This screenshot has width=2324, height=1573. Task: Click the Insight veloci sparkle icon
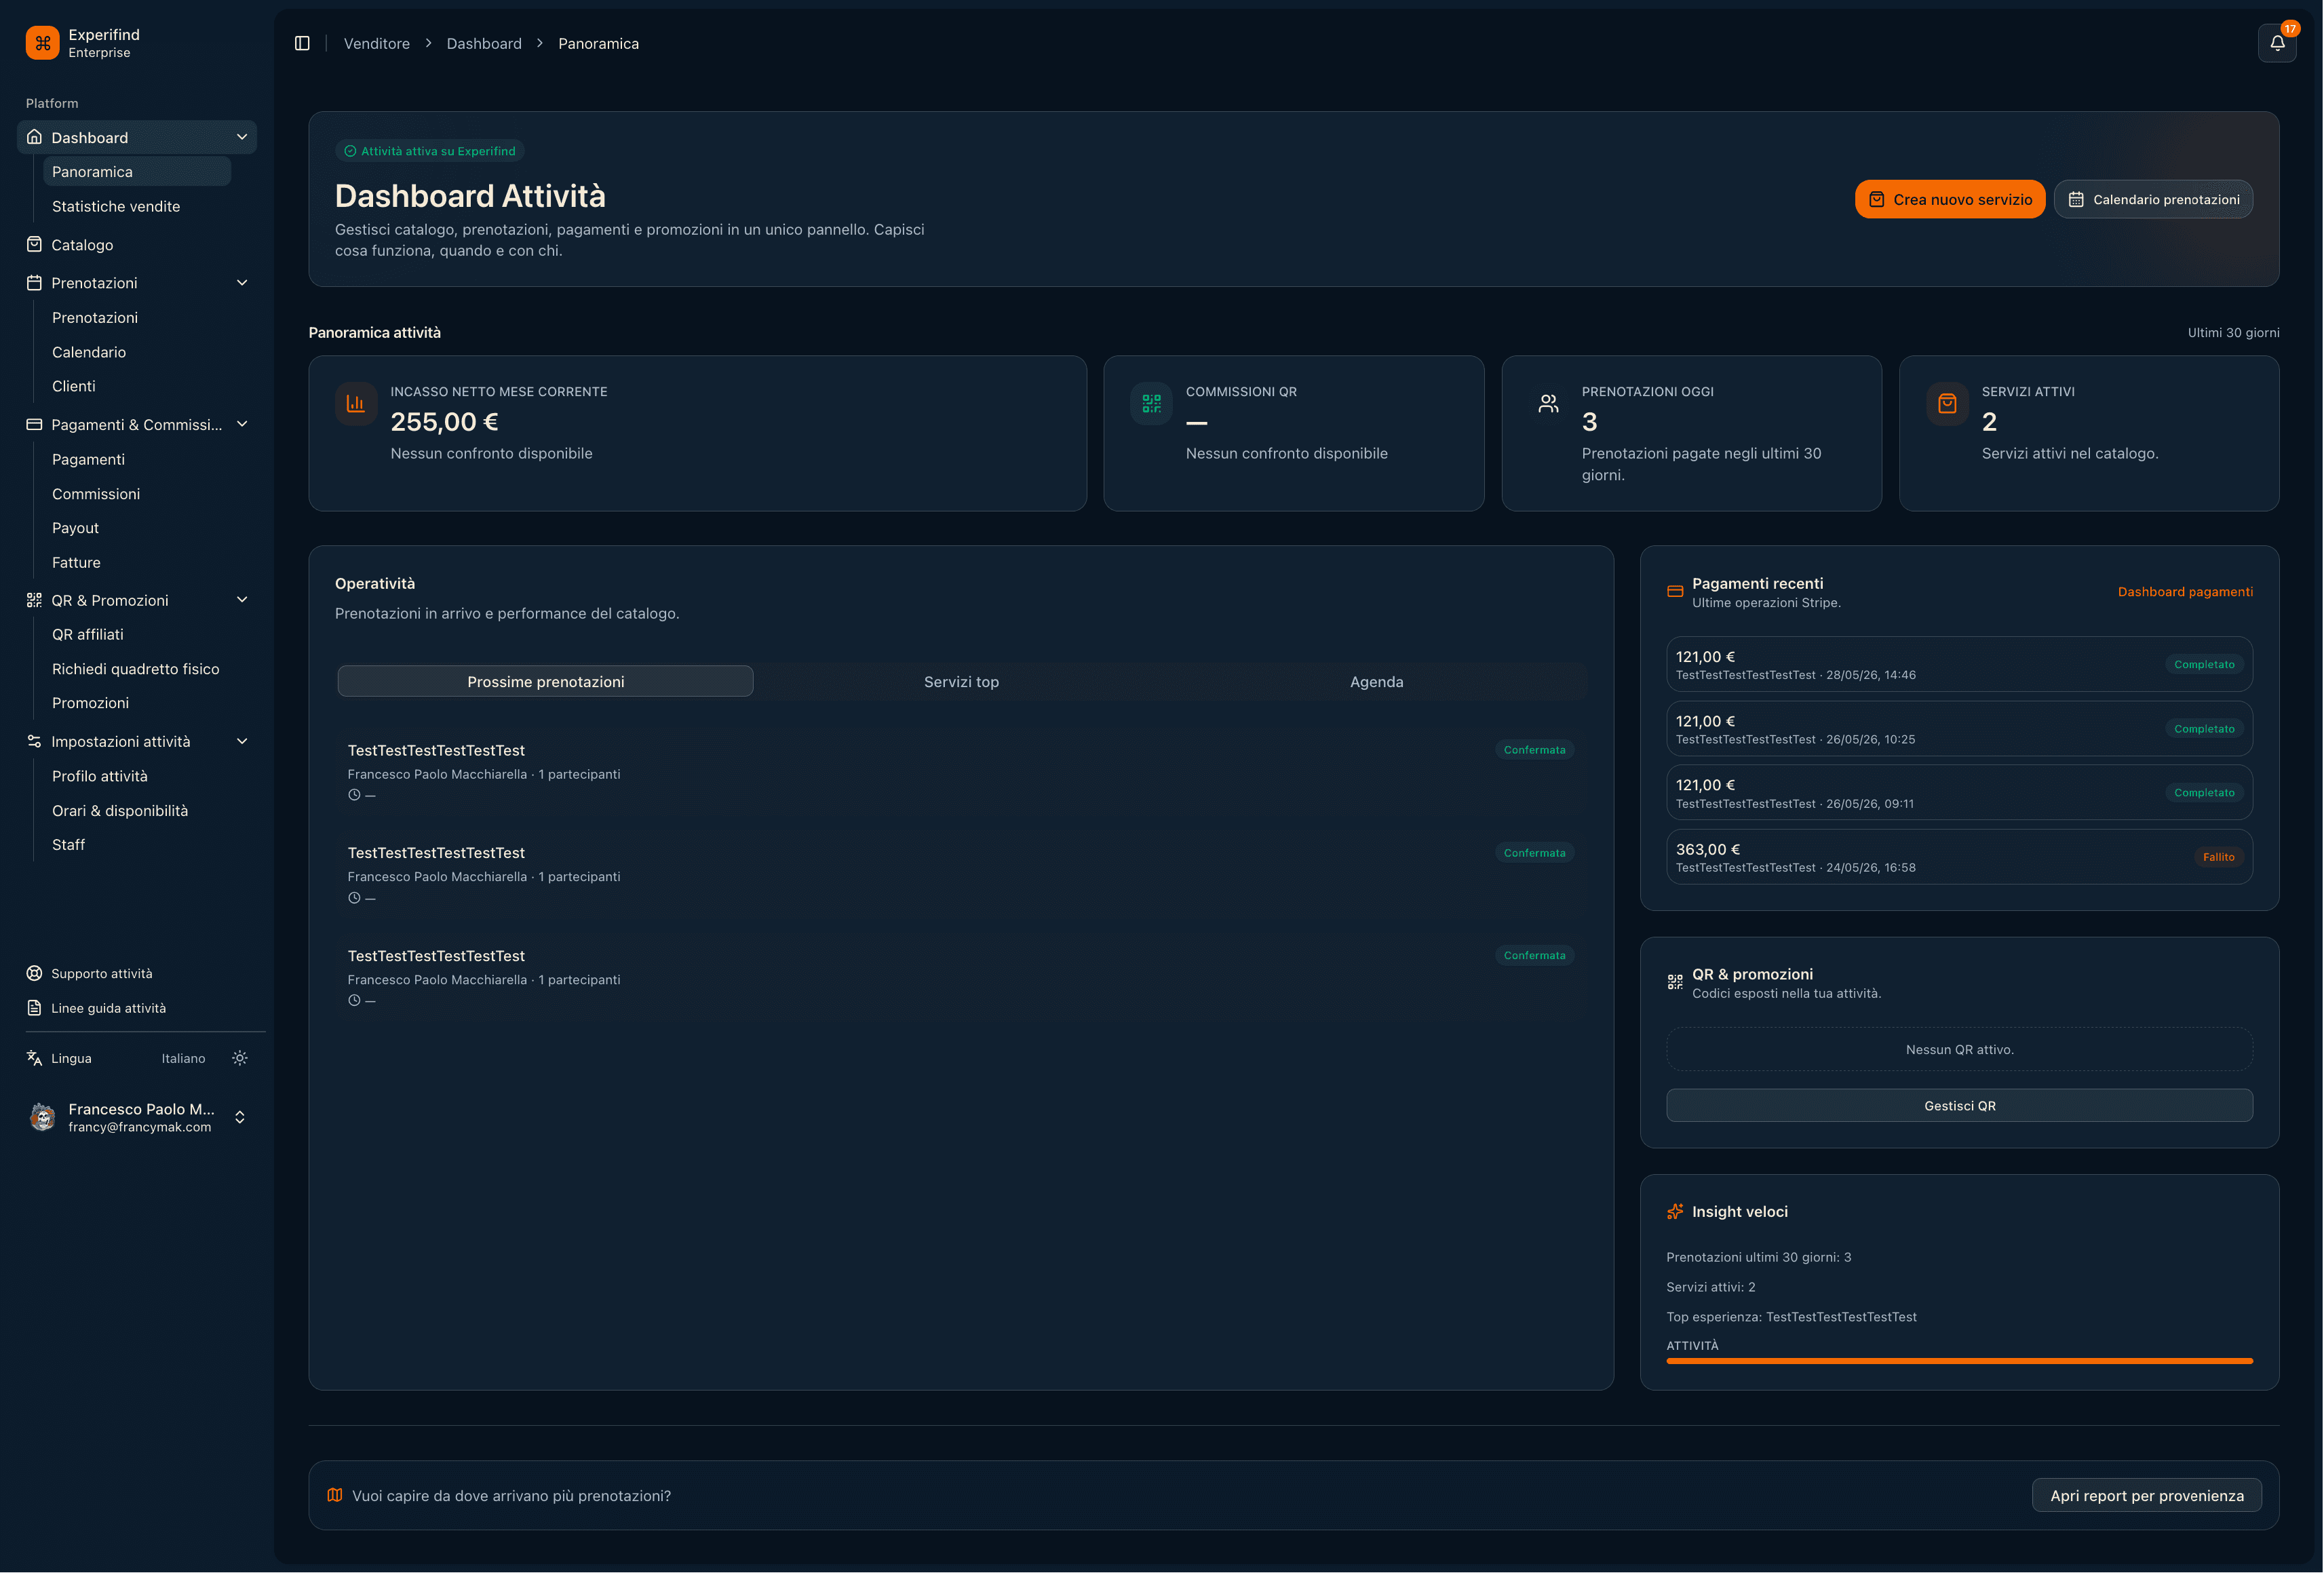tap(1675, 1211)
